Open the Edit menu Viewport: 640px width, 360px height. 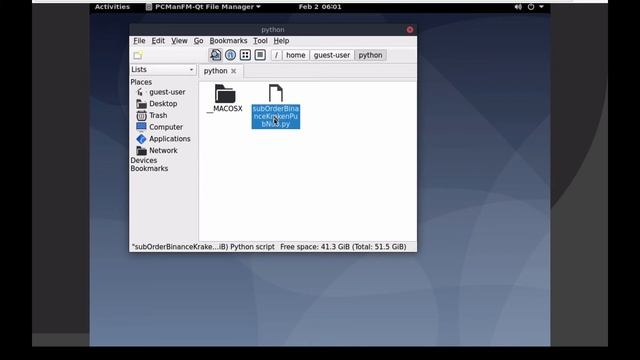[158, 41]
